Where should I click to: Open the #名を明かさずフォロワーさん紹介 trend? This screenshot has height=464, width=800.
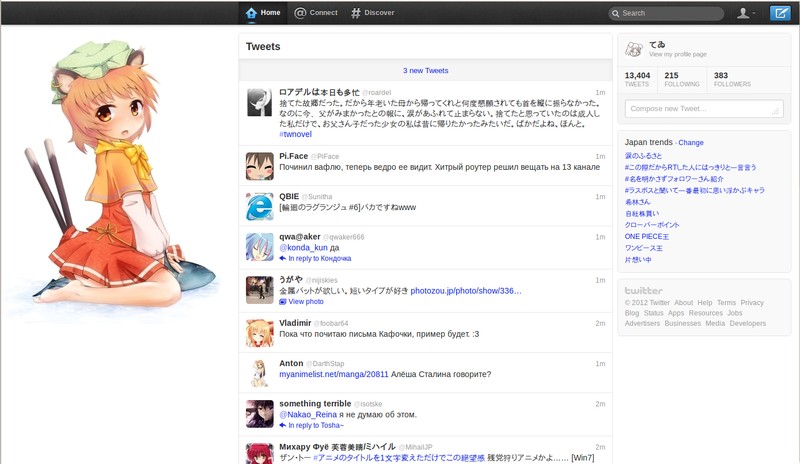[x=674, y=179]
